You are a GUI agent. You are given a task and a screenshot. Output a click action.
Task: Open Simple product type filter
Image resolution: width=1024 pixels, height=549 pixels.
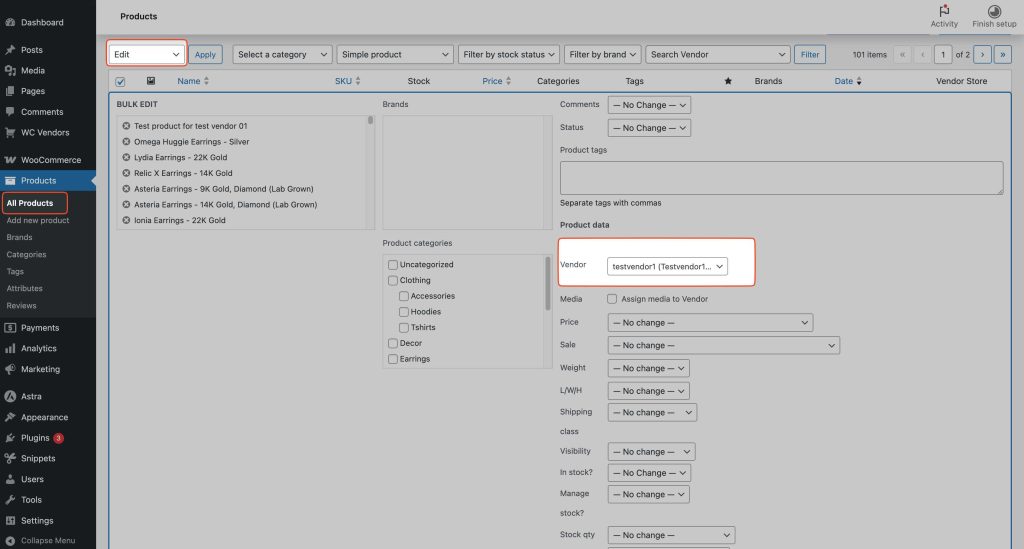[x=395, y=54]
